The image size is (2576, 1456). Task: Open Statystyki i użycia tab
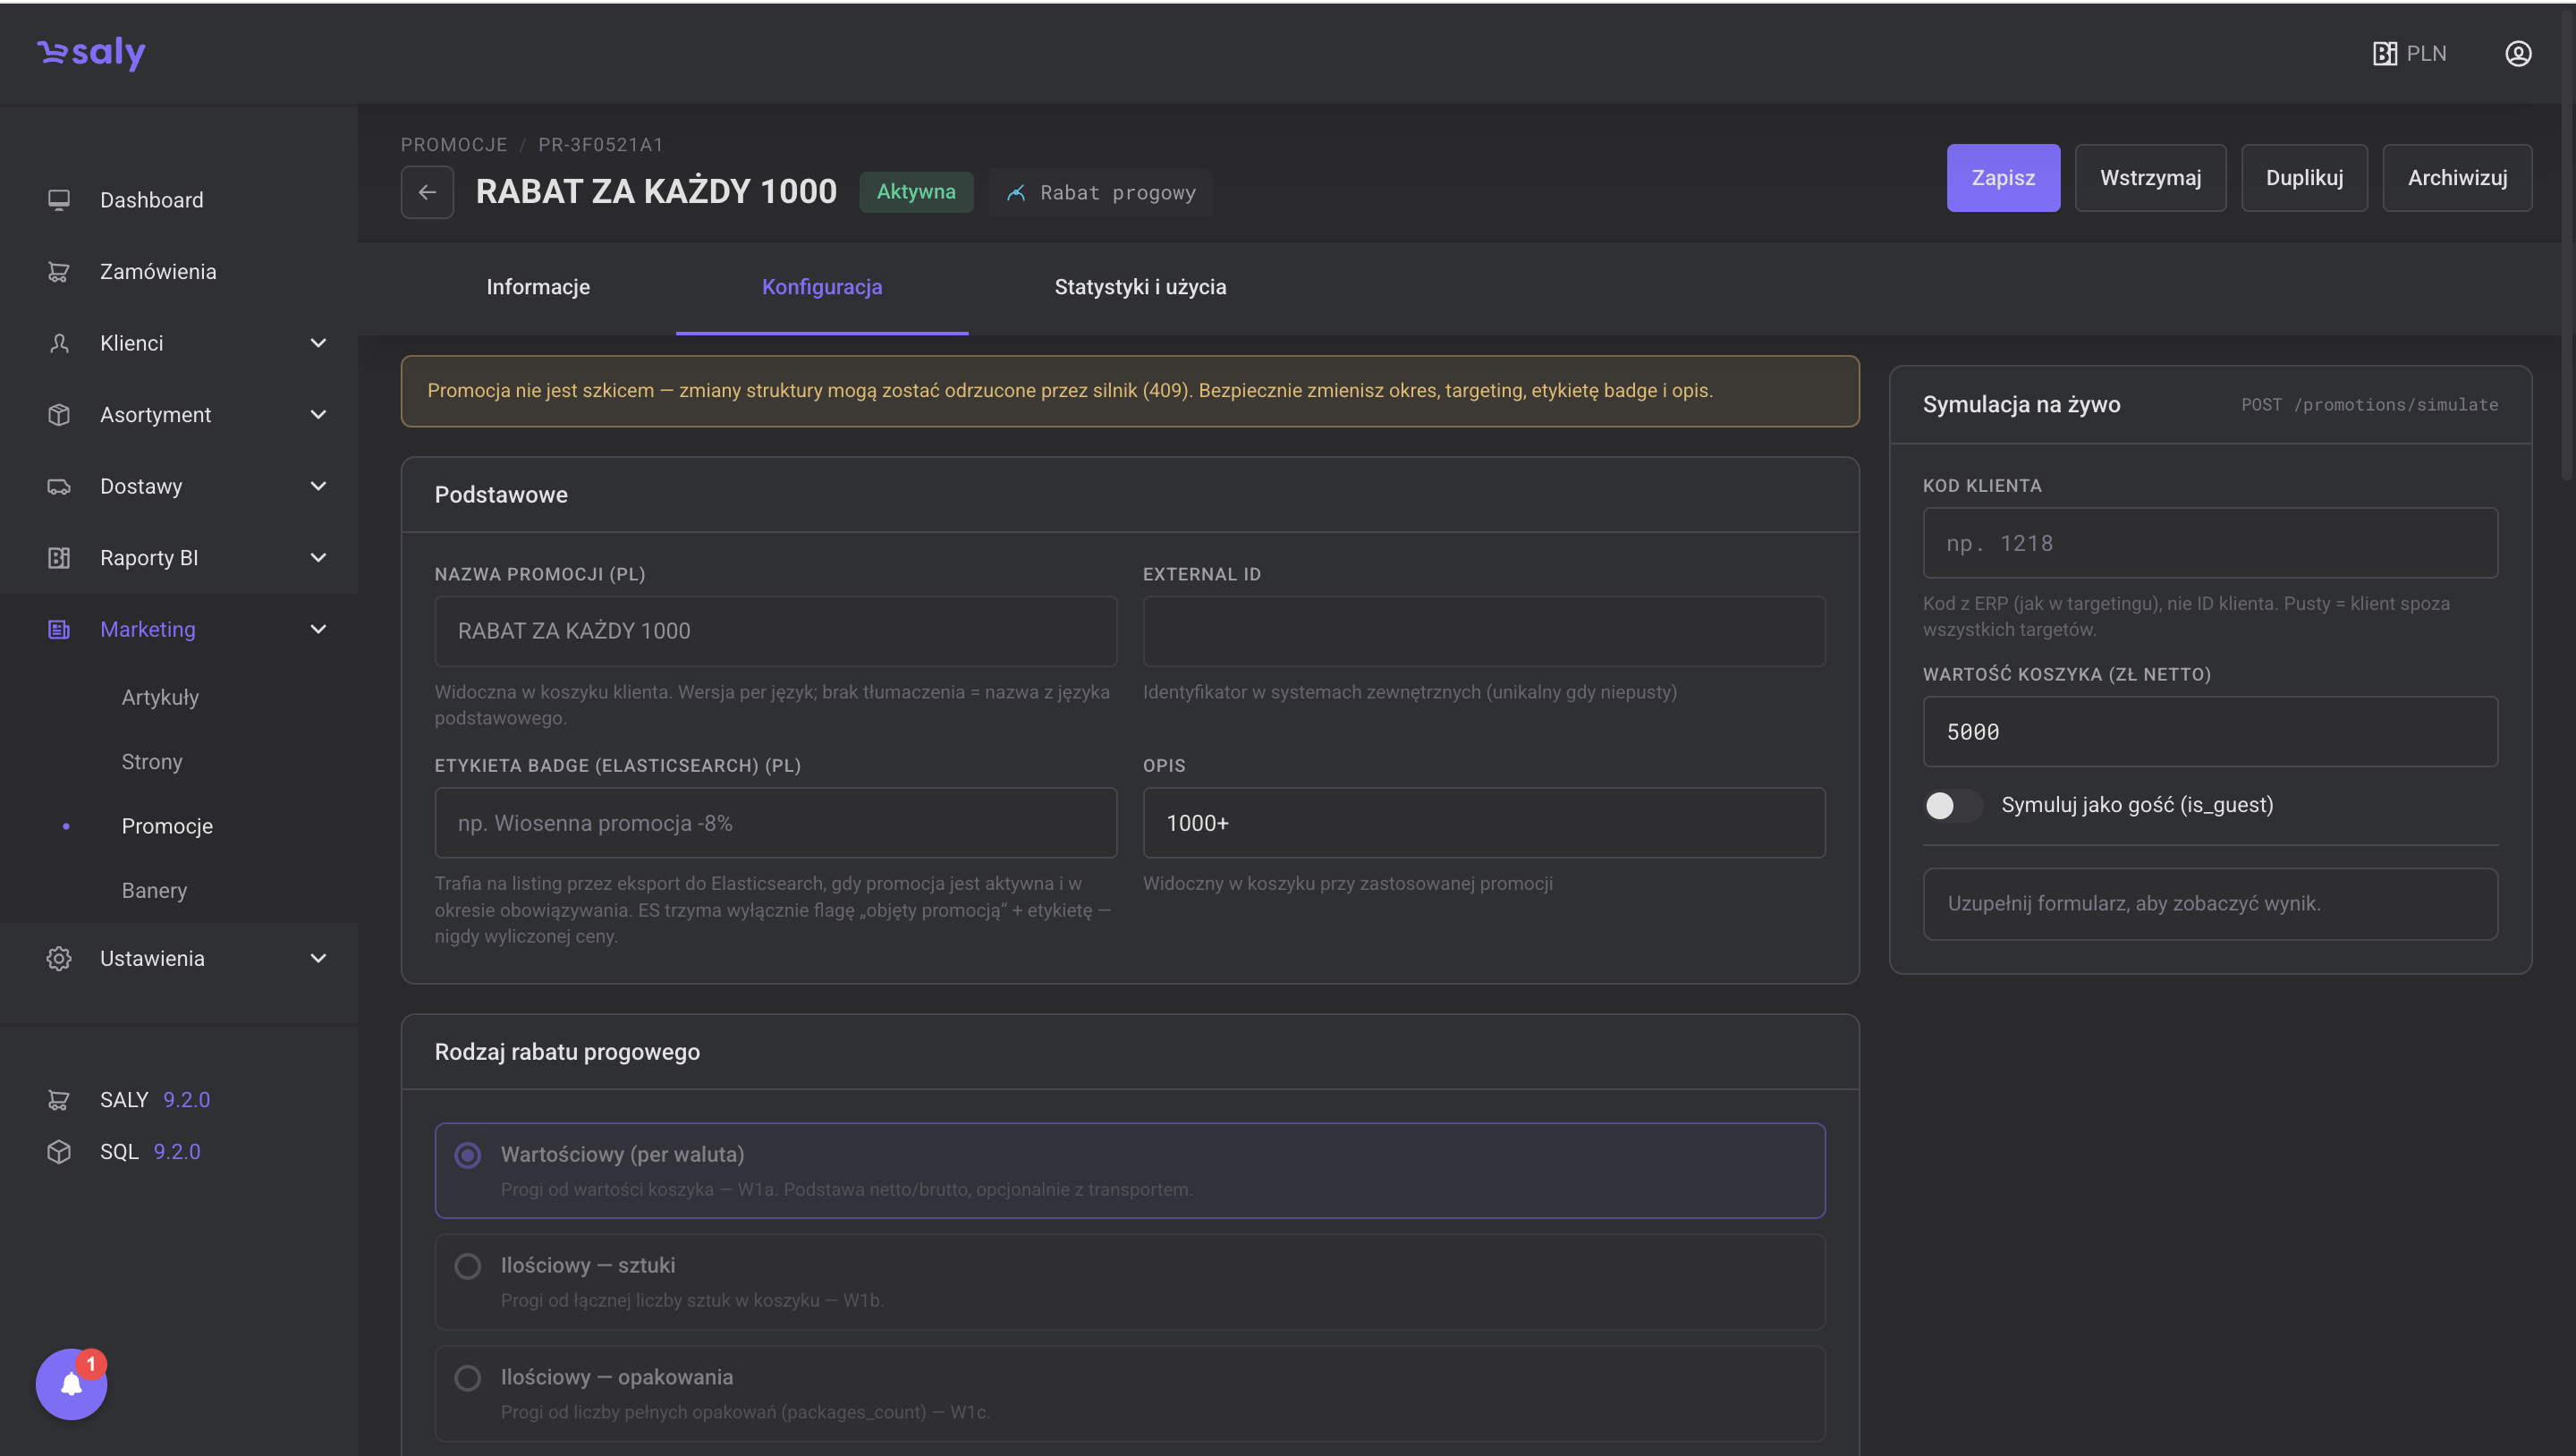1140,287
